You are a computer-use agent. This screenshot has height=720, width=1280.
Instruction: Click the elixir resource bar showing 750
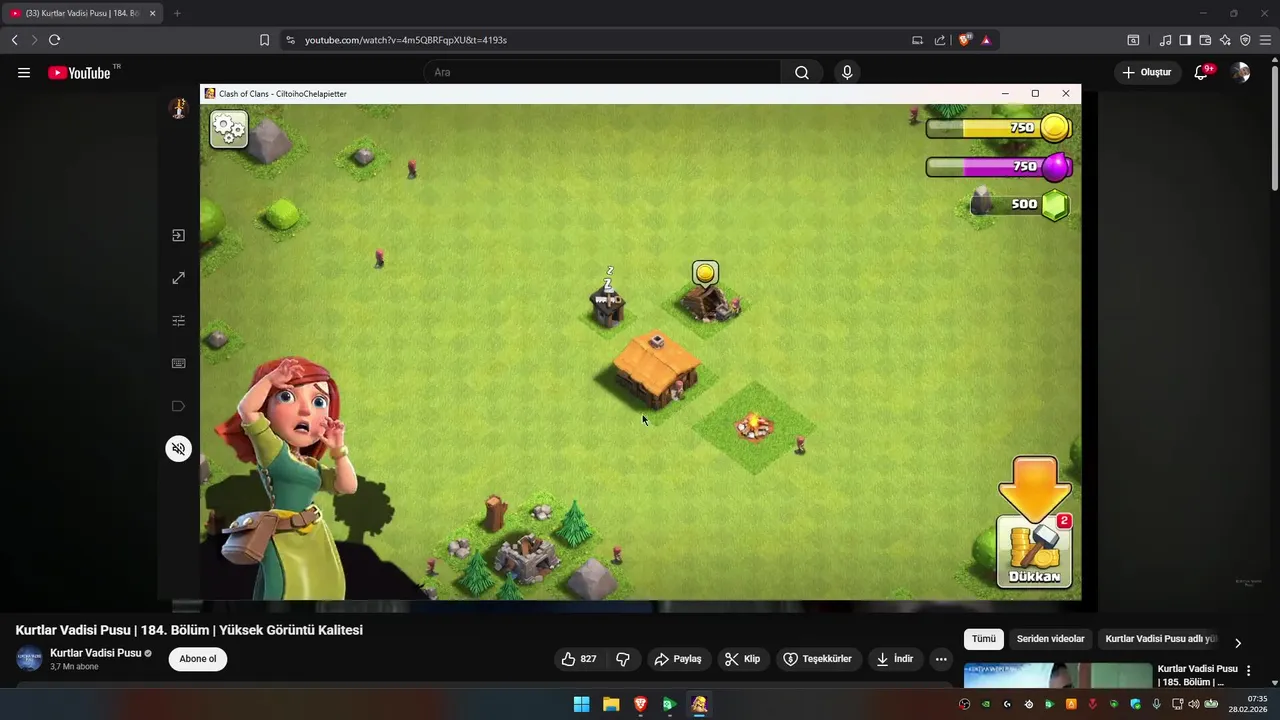[x=999, y=166]
